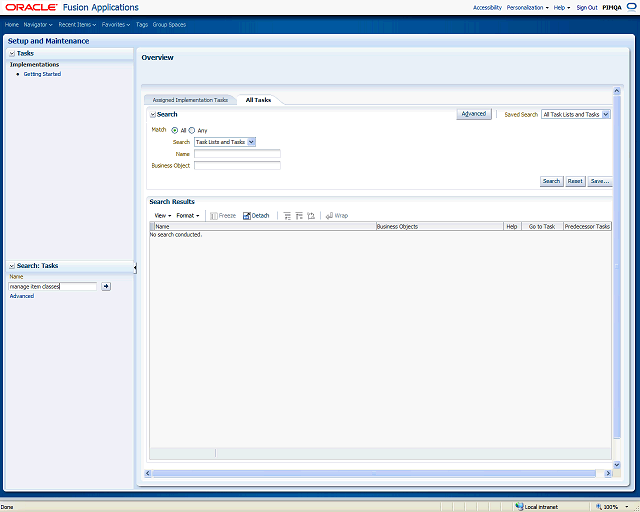
Task: Click the arrow icon beside the task search field
Action: point(106,286)
